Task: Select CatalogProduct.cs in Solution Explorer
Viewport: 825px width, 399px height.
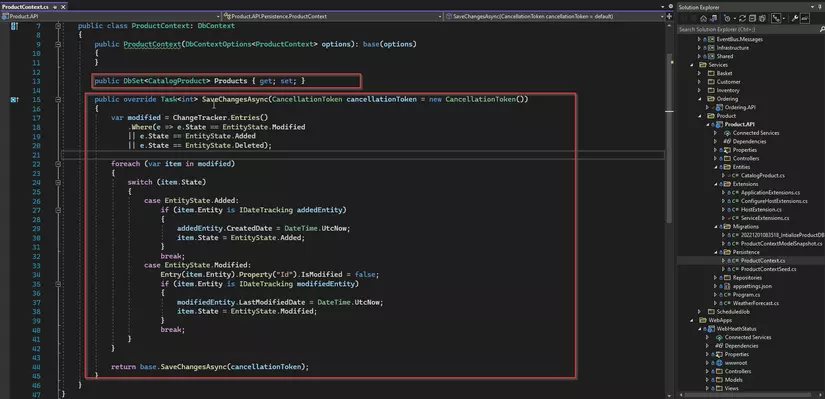Action: [x=762, y=175]
